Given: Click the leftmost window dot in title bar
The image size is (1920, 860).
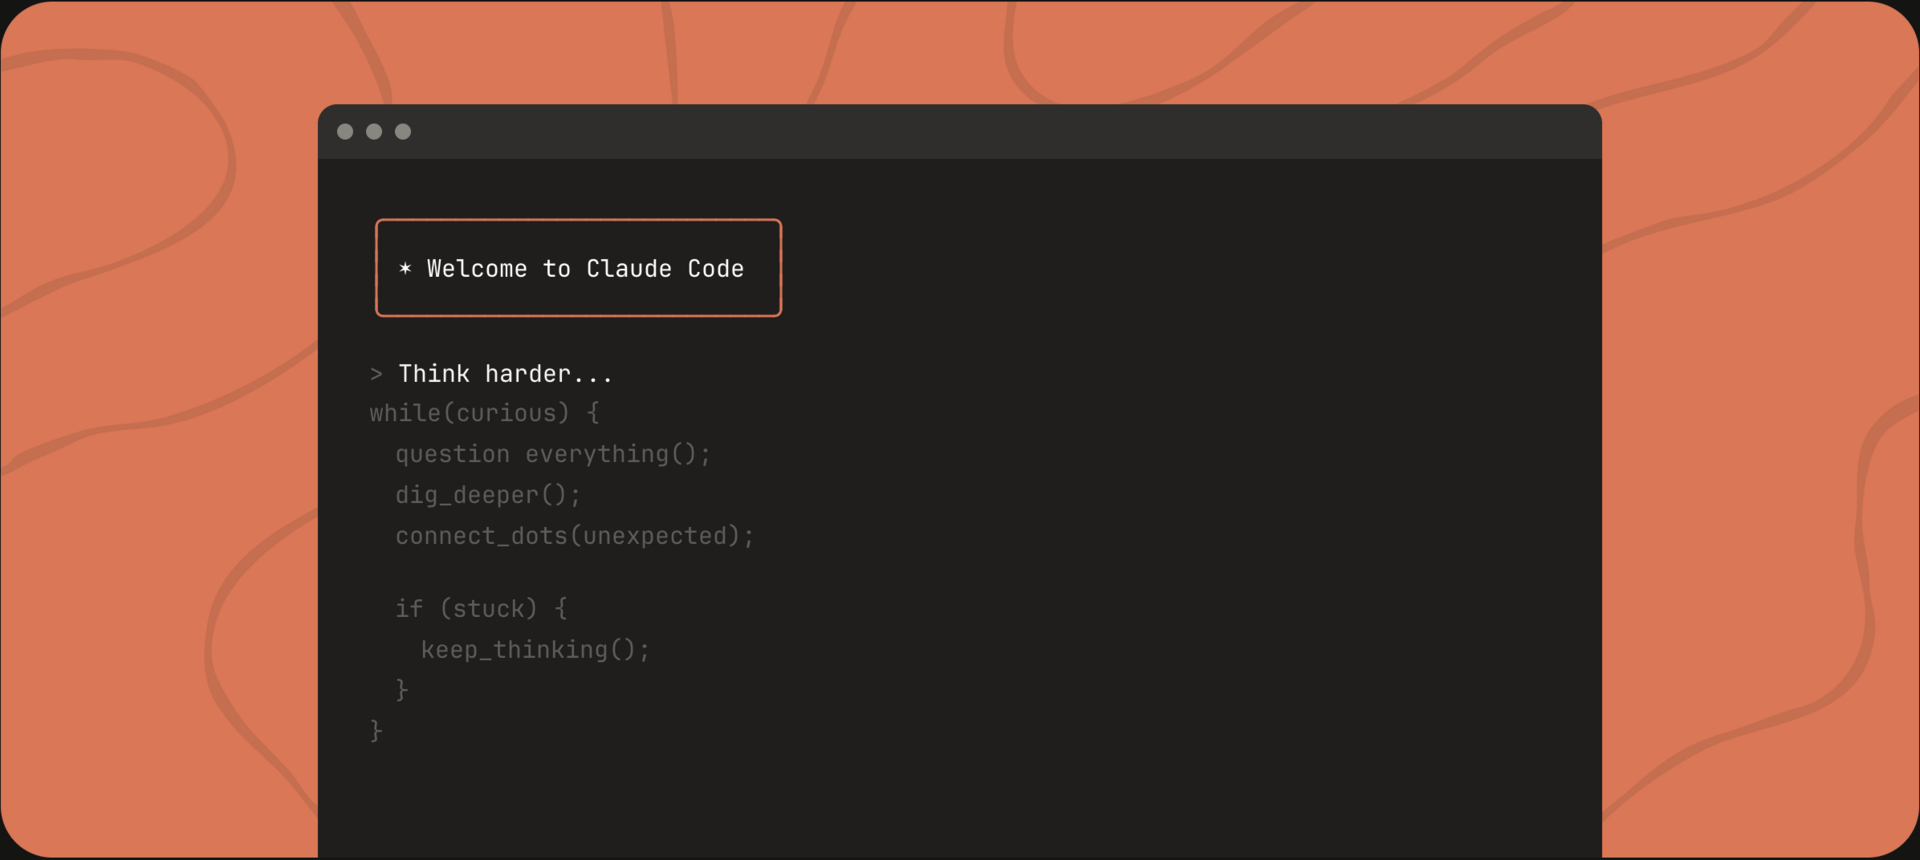Looking at the screenshot, I should point(345,132).
